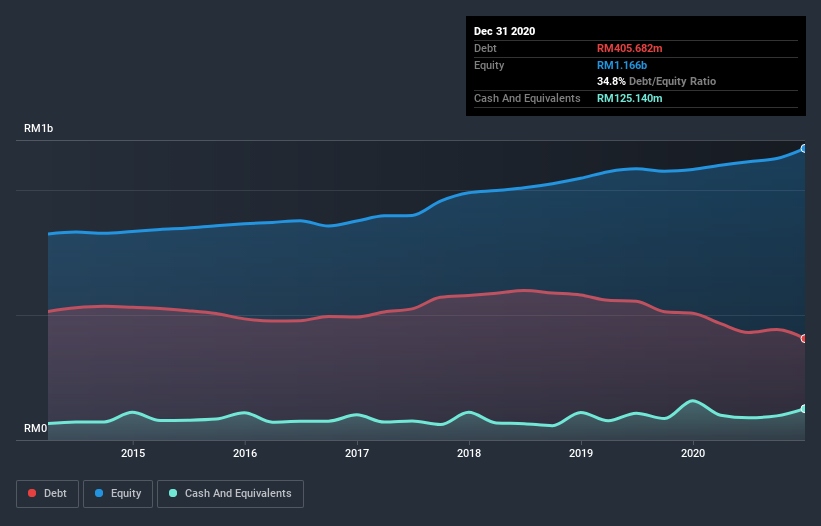Click the 2019 x-axis label

point(581,453)
